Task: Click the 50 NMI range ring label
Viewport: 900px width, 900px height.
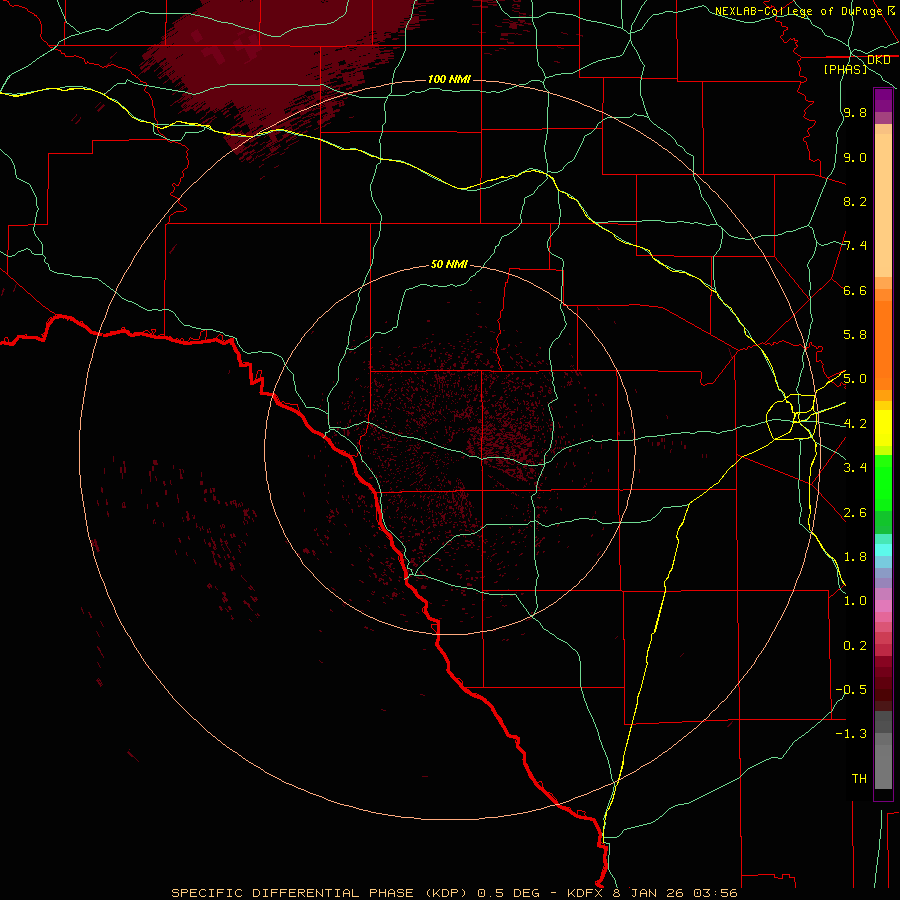Action: tap(449, 264)
